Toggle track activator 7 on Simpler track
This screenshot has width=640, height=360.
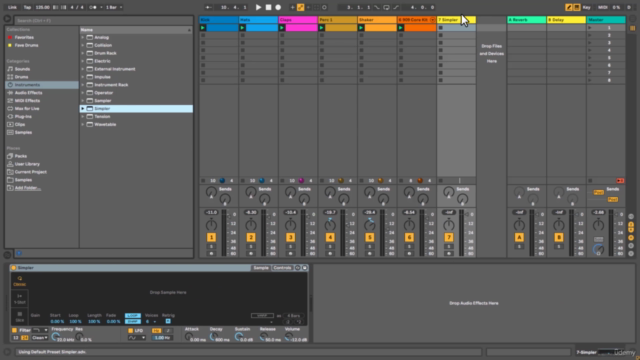point(449,237)
